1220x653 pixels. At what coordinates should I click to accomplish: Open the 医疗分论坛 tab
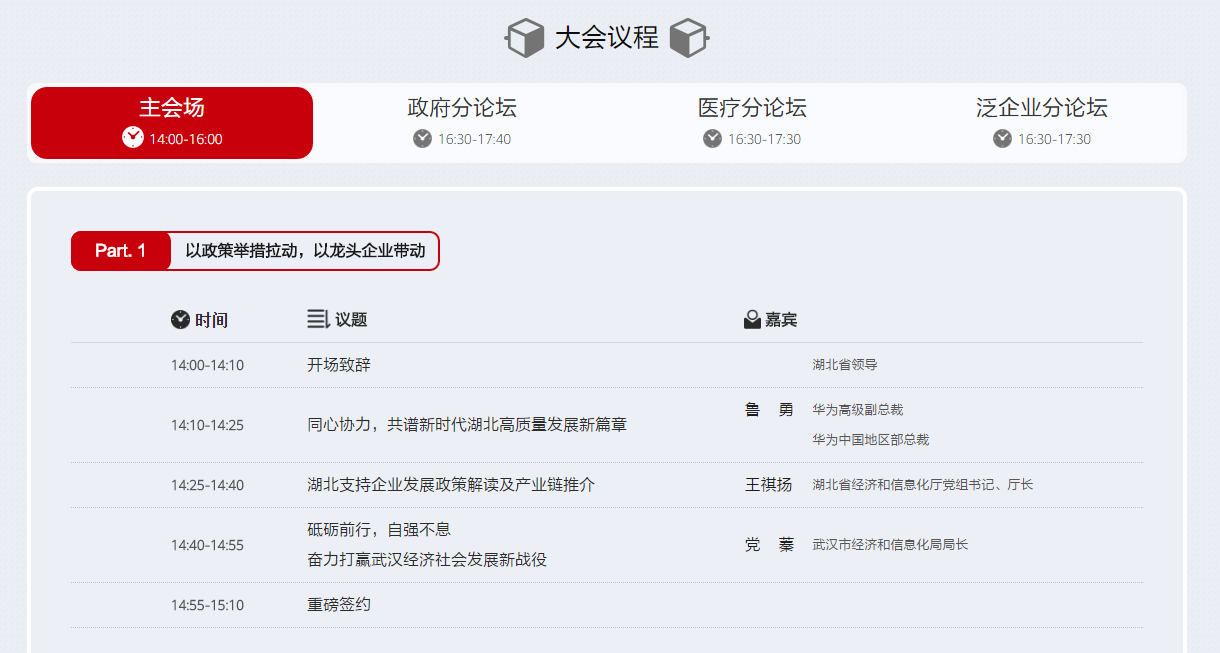[x=752, y=123]
